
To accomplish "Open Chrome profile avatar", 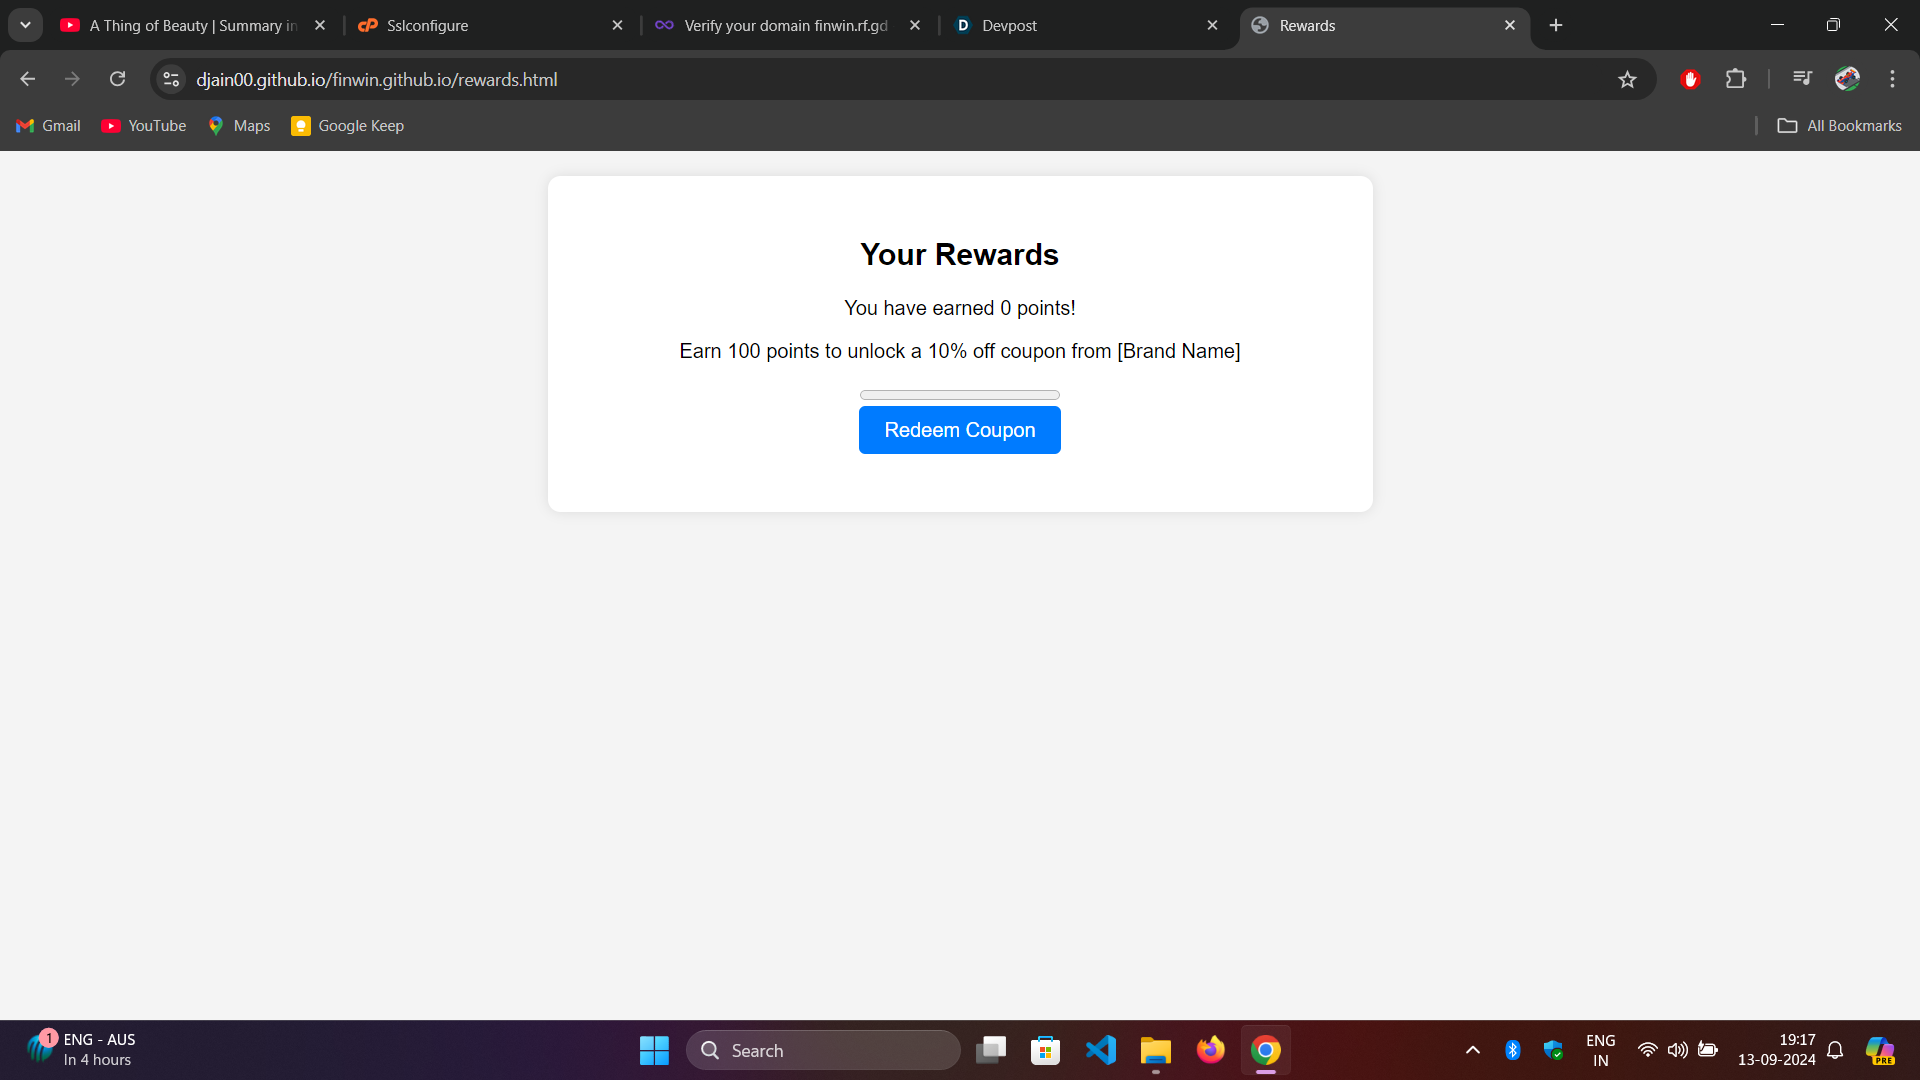I will [x=1847, y=79].
